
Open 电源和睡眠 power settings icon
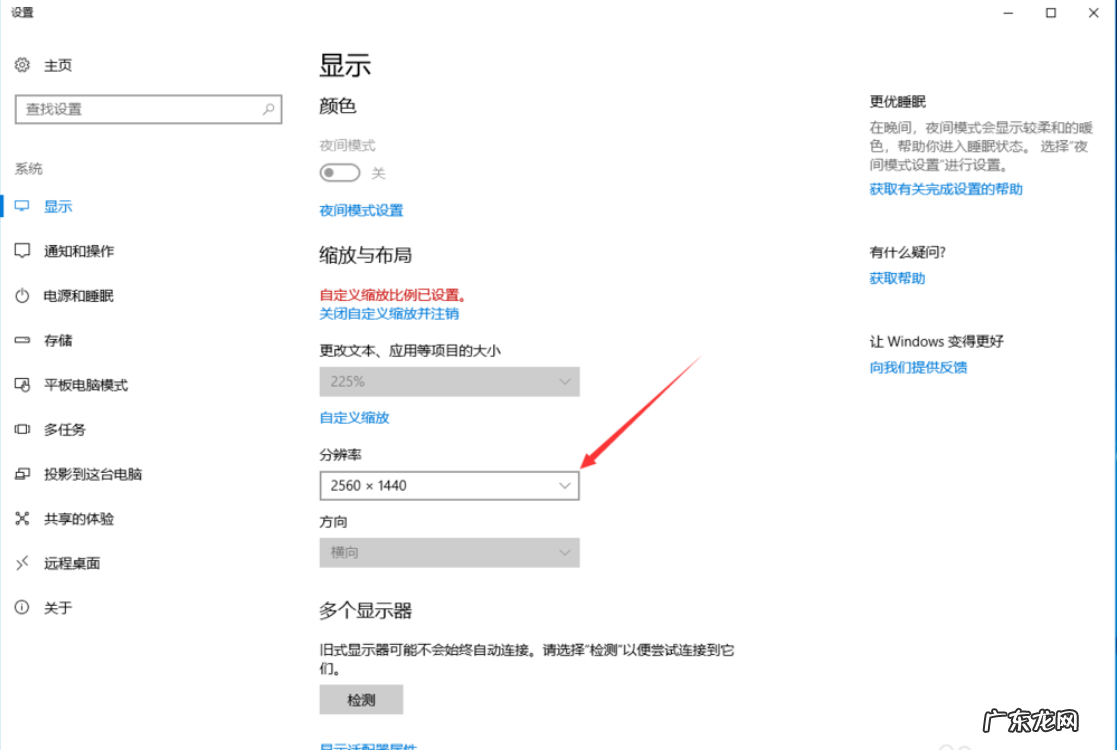pos(22,295)
